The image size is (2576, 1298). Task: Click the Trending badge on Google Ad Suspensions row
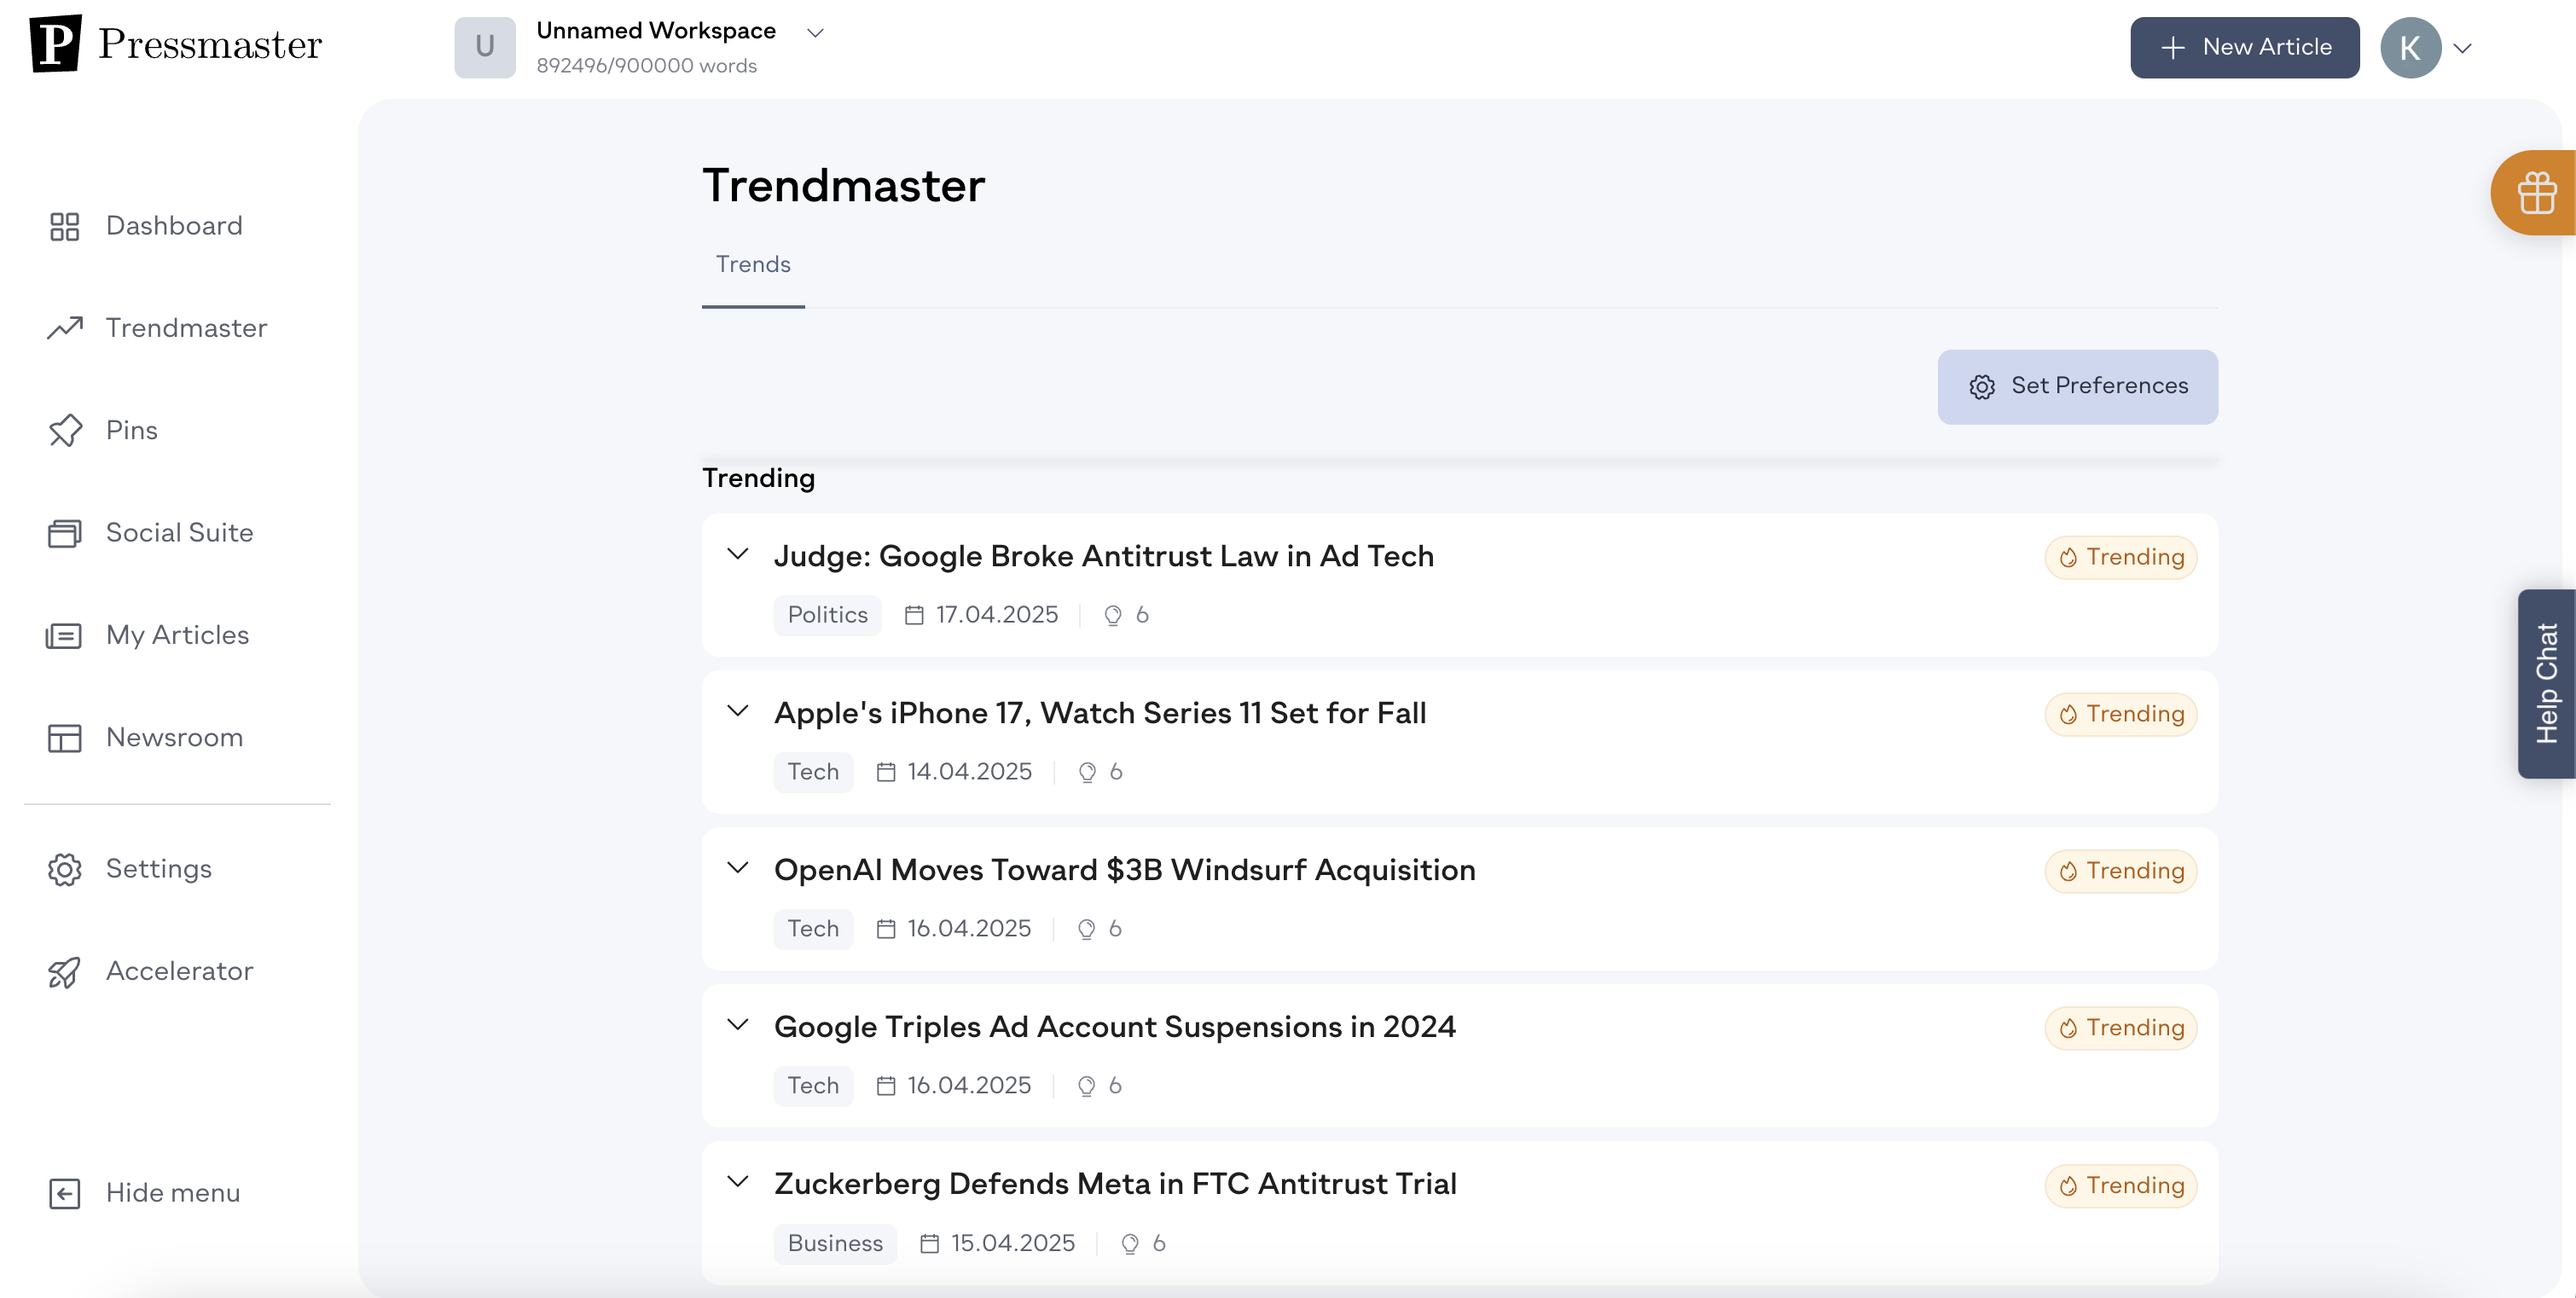tap(2121, 1028)
